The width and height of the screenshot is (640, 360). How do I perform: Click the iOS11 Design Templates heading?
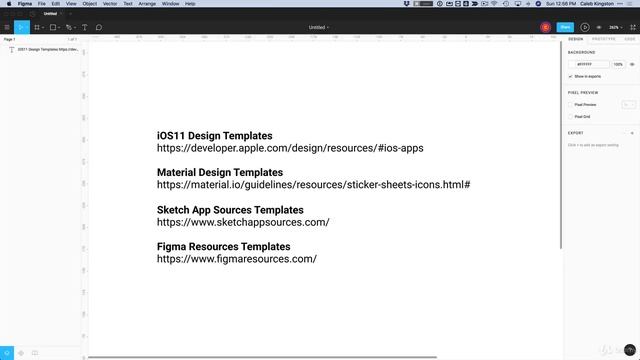[215, 136]
